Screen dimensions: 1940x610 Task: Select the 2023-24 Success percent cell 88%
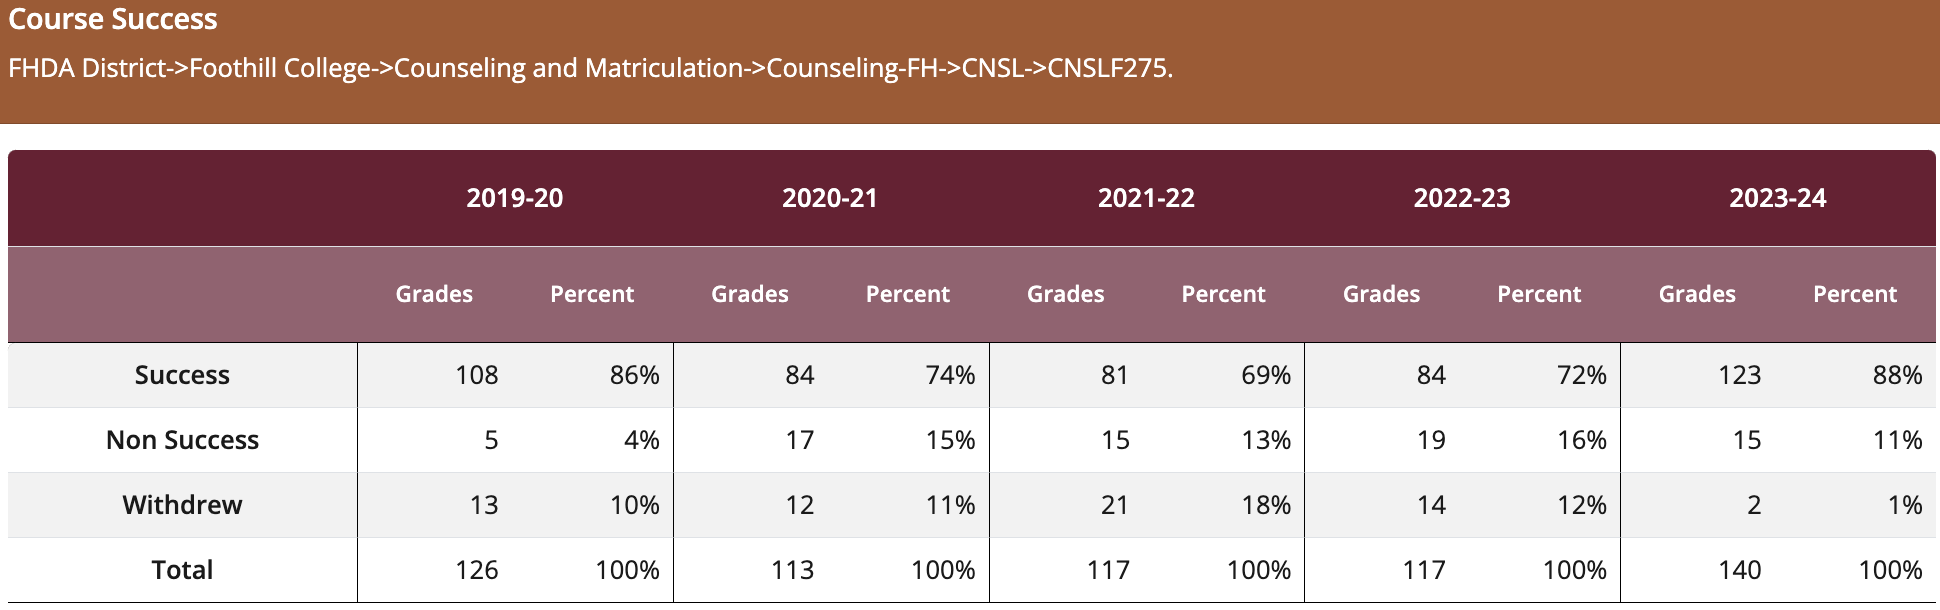pyautogui.click(x=1897, y=375)
